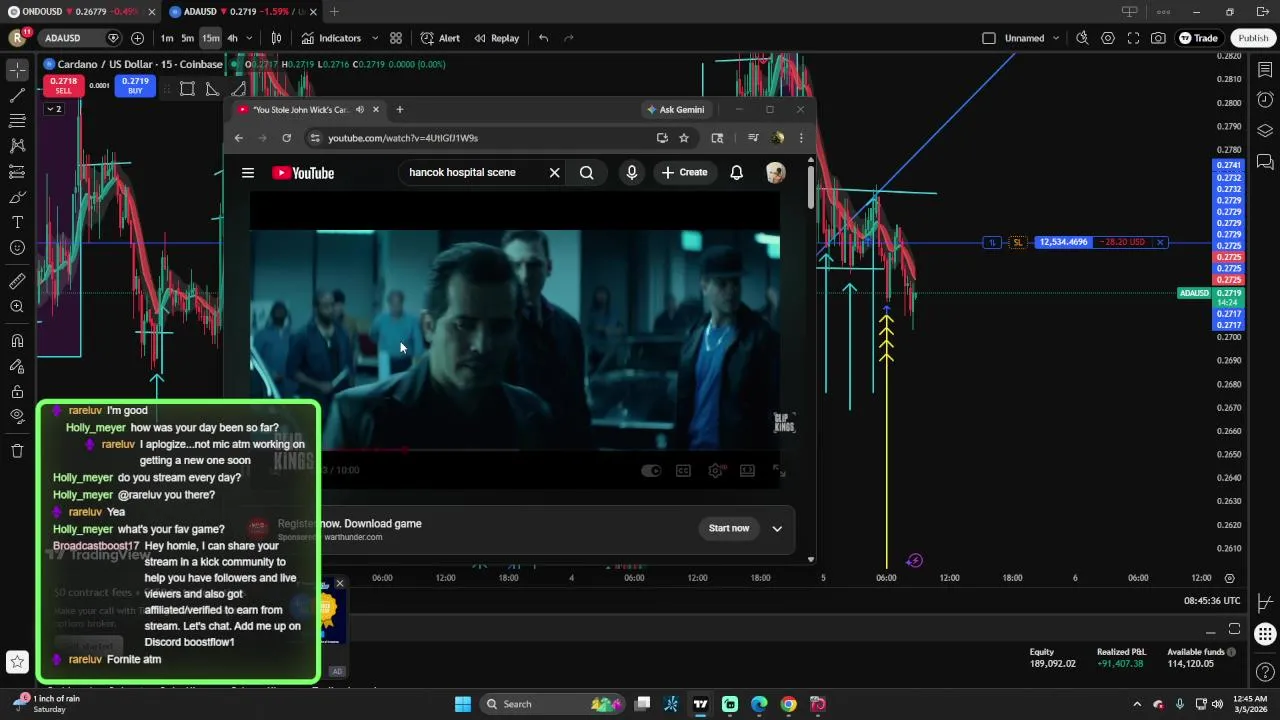
Task: Select the zoom in tool
Action: tap(17, 306)
